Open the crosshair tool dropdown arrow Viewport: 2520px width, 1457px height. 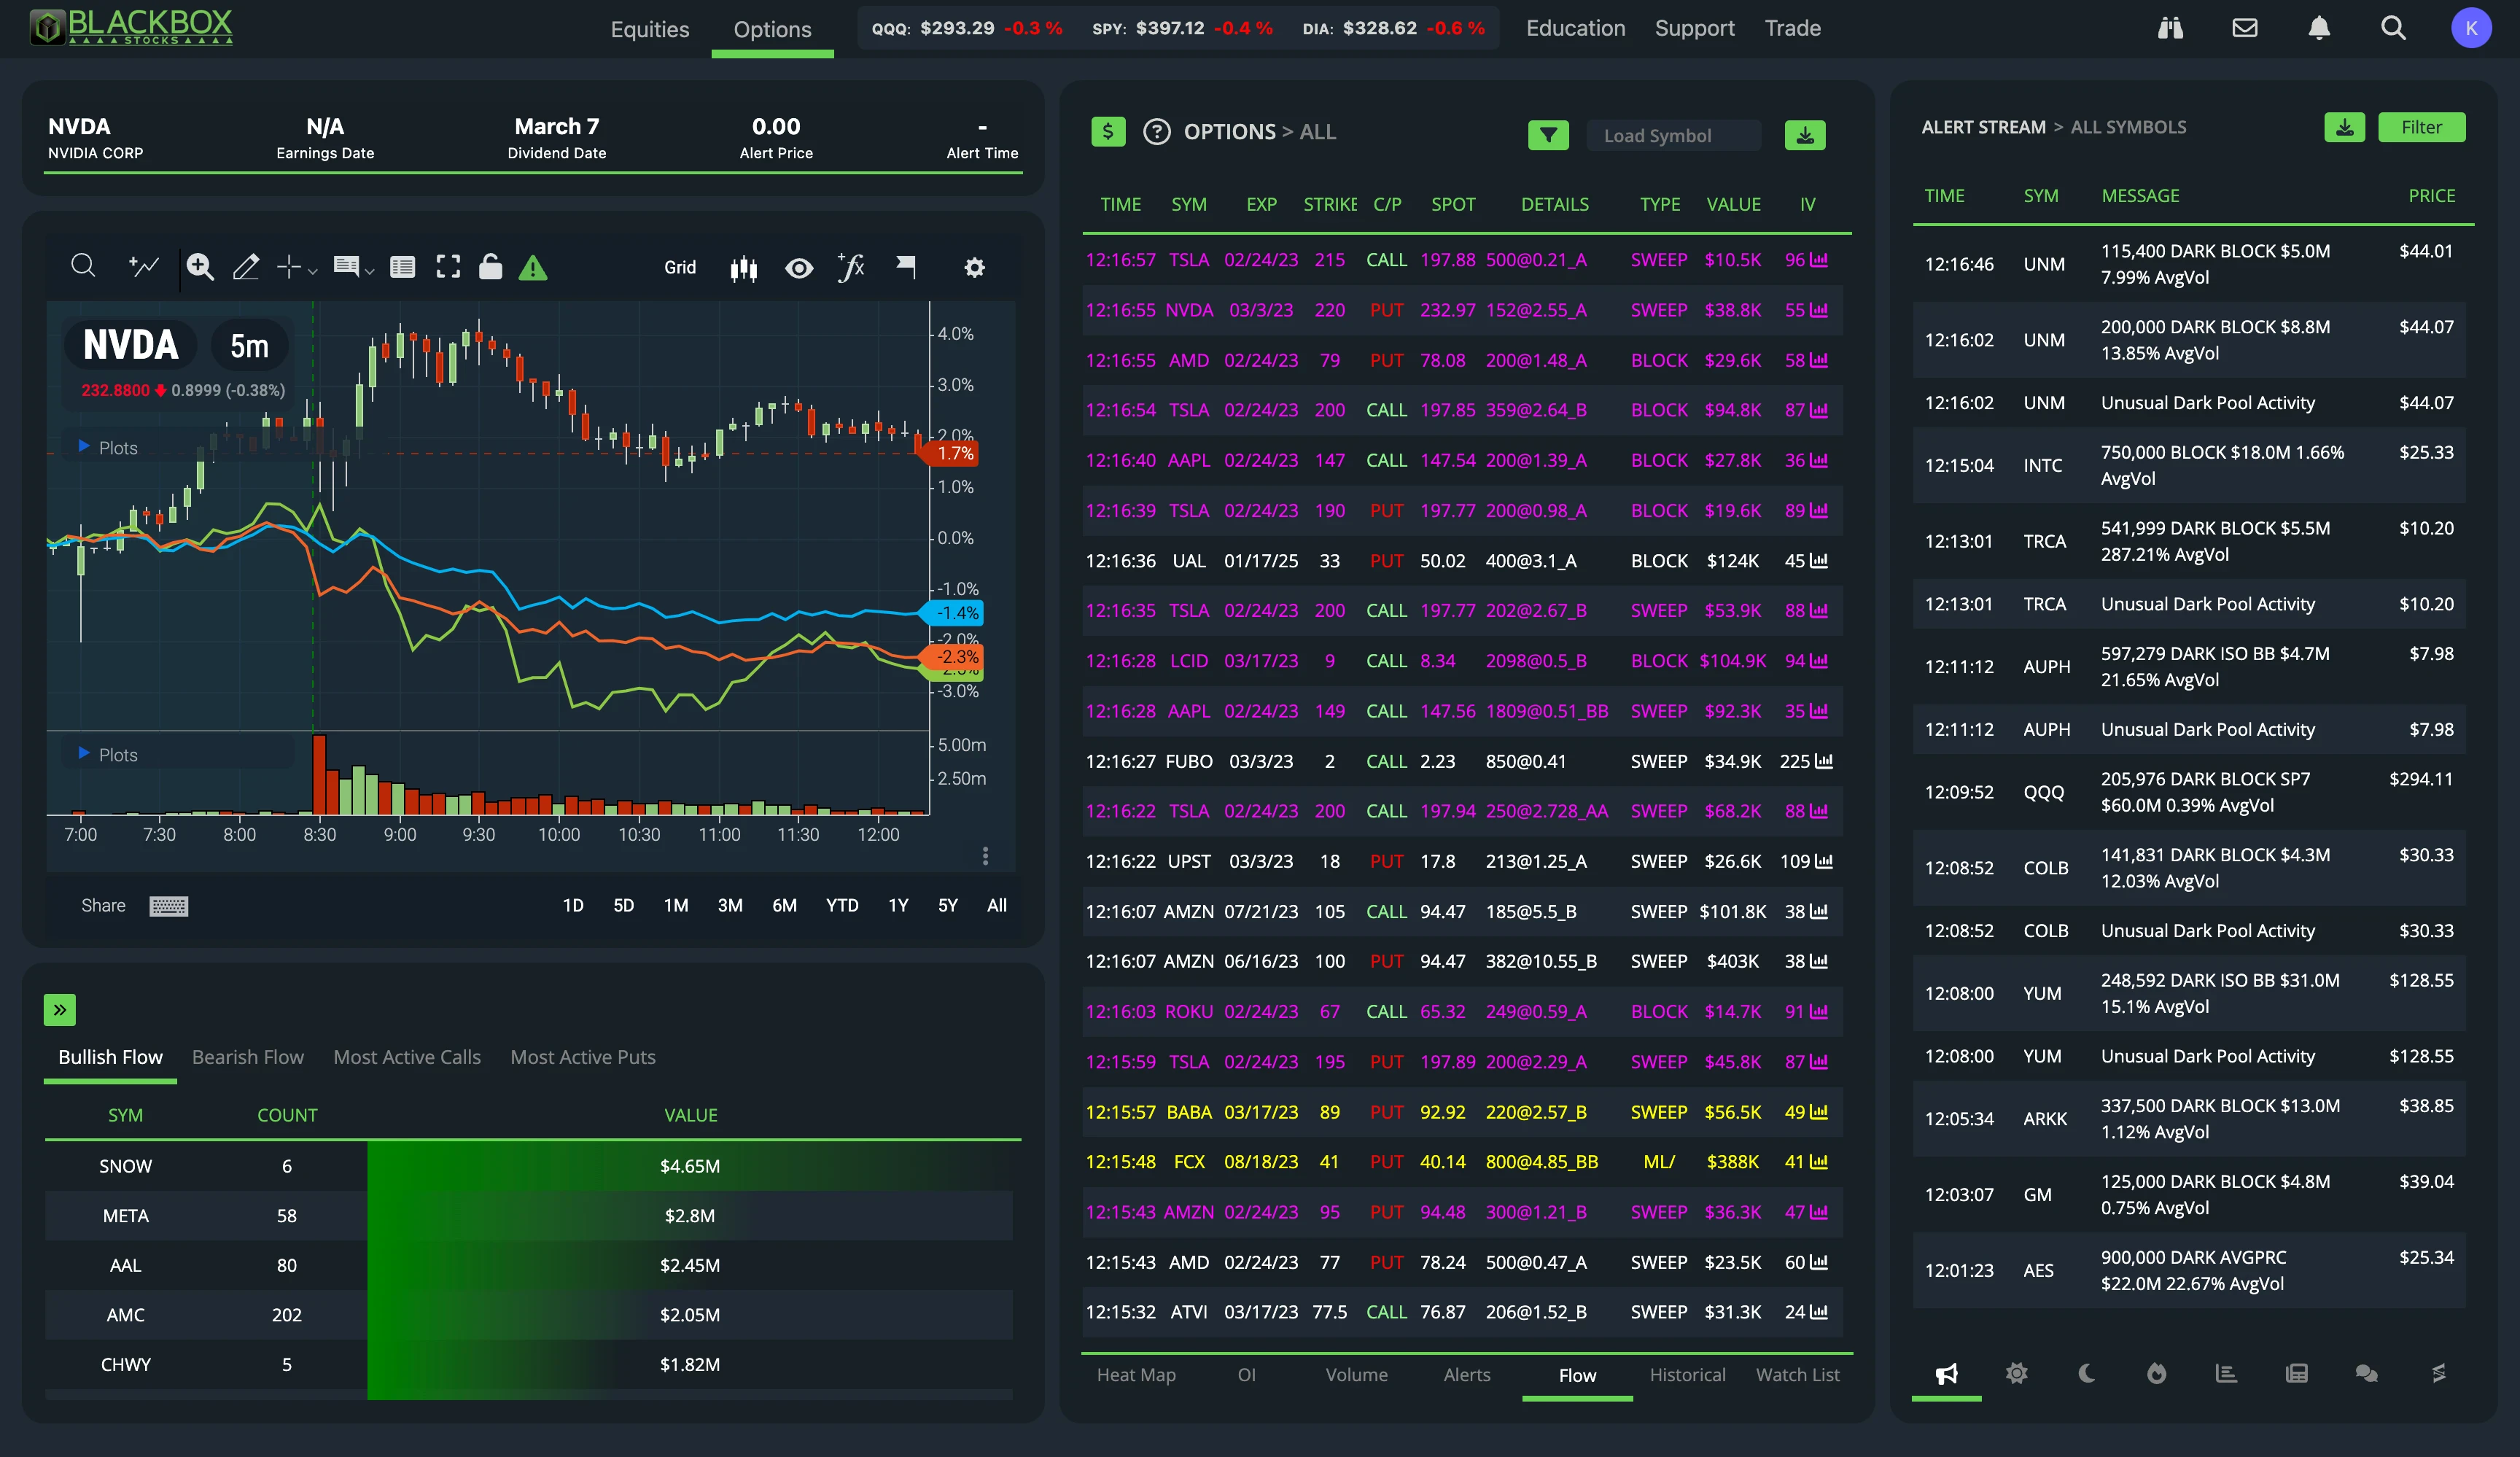tap(313, 271)
